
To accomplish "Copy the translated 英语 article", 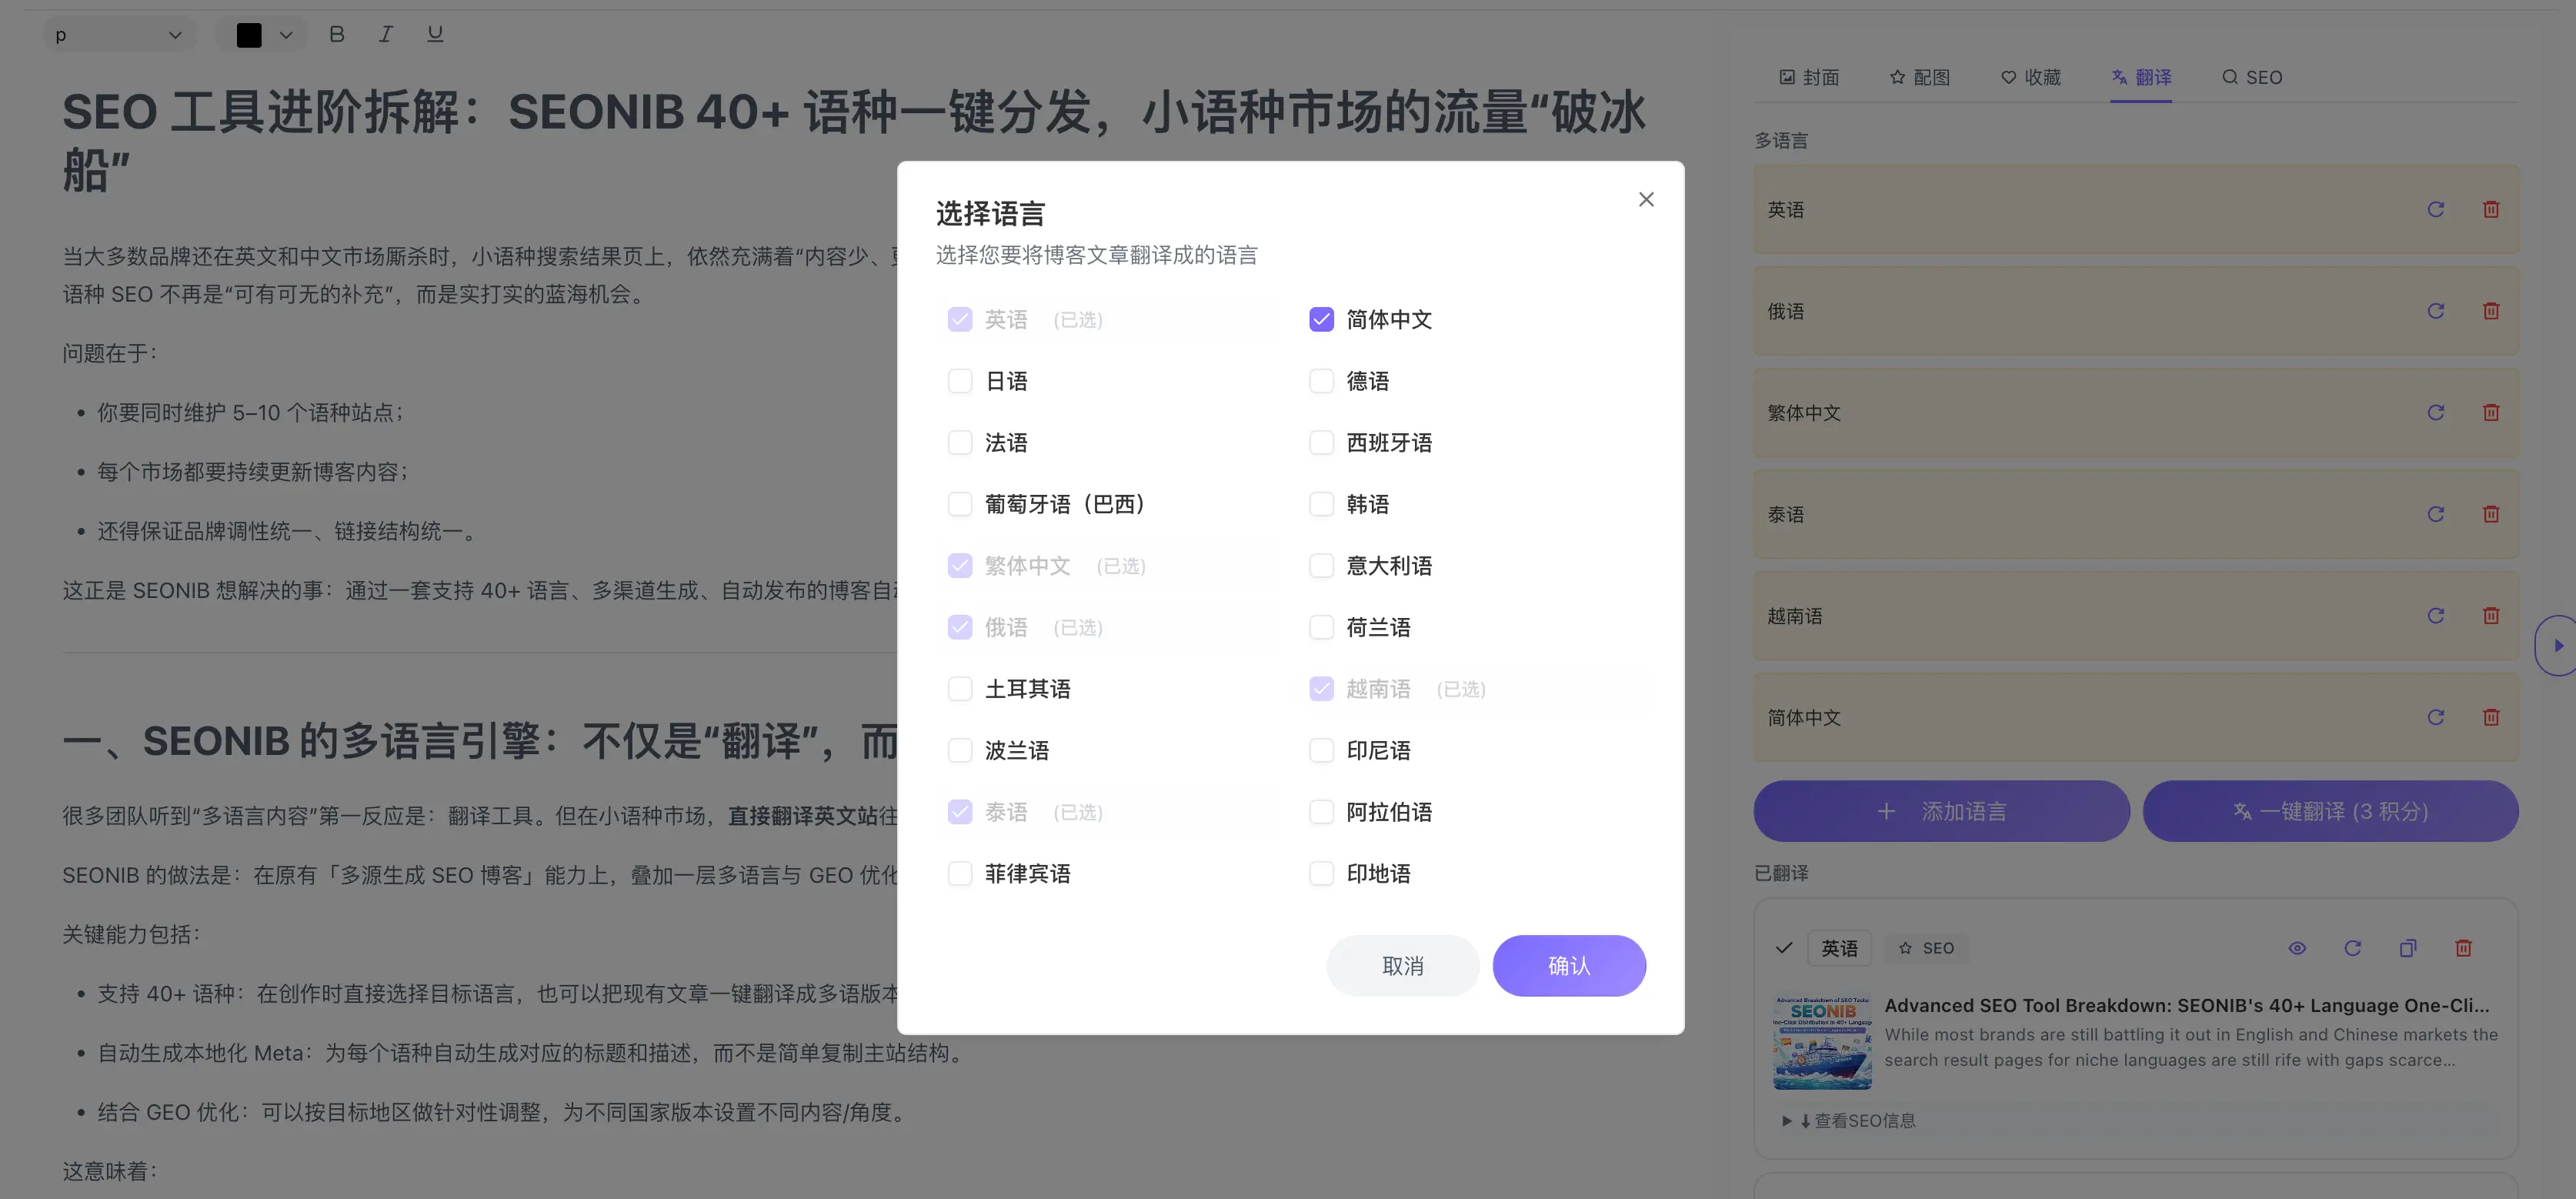I will pos(2408,948).
